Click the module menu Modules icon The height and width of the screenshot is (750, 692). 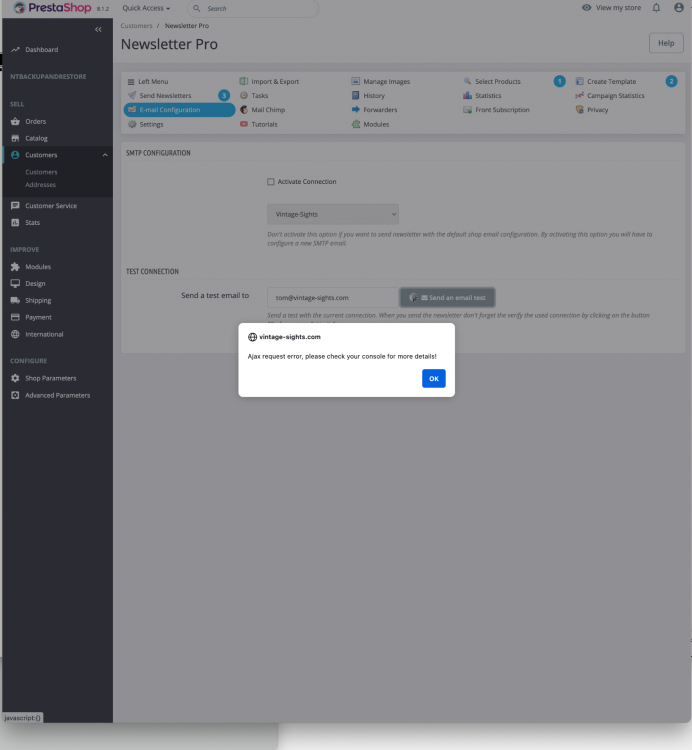356,124
